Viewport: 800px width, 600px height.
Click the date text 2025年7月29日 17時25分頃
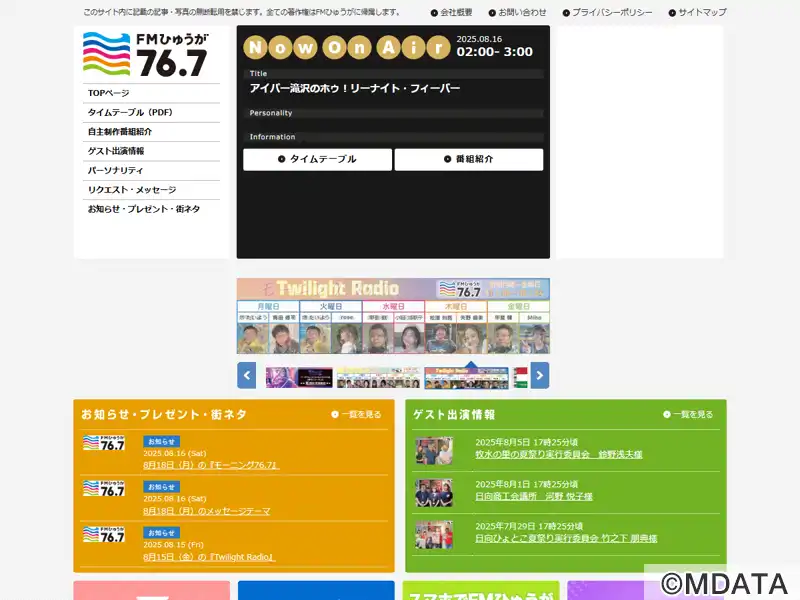pos(529,526)
